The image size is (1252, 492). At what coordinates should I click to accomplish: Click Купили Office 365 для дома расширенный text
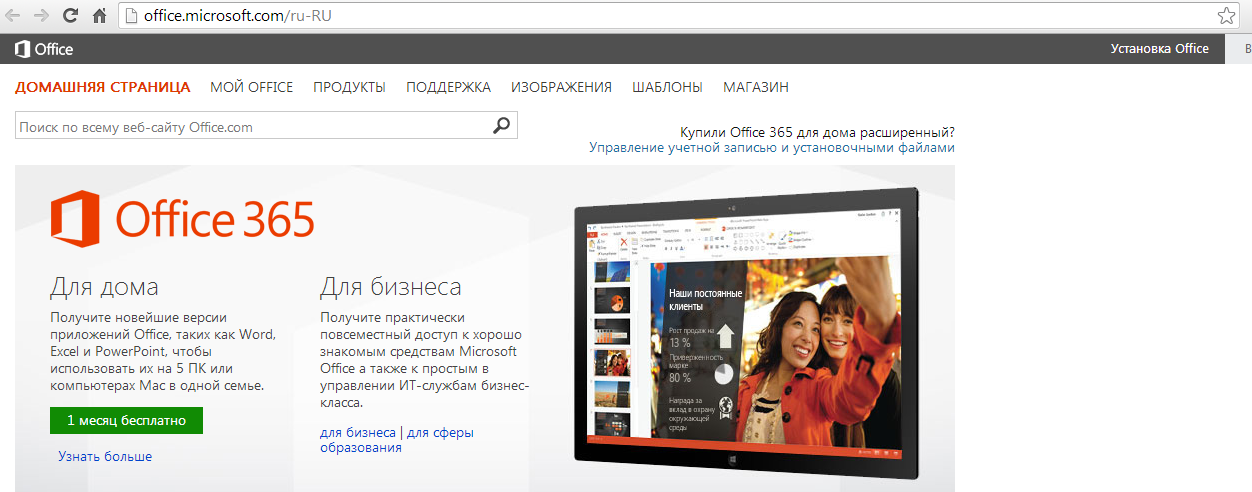817,132
